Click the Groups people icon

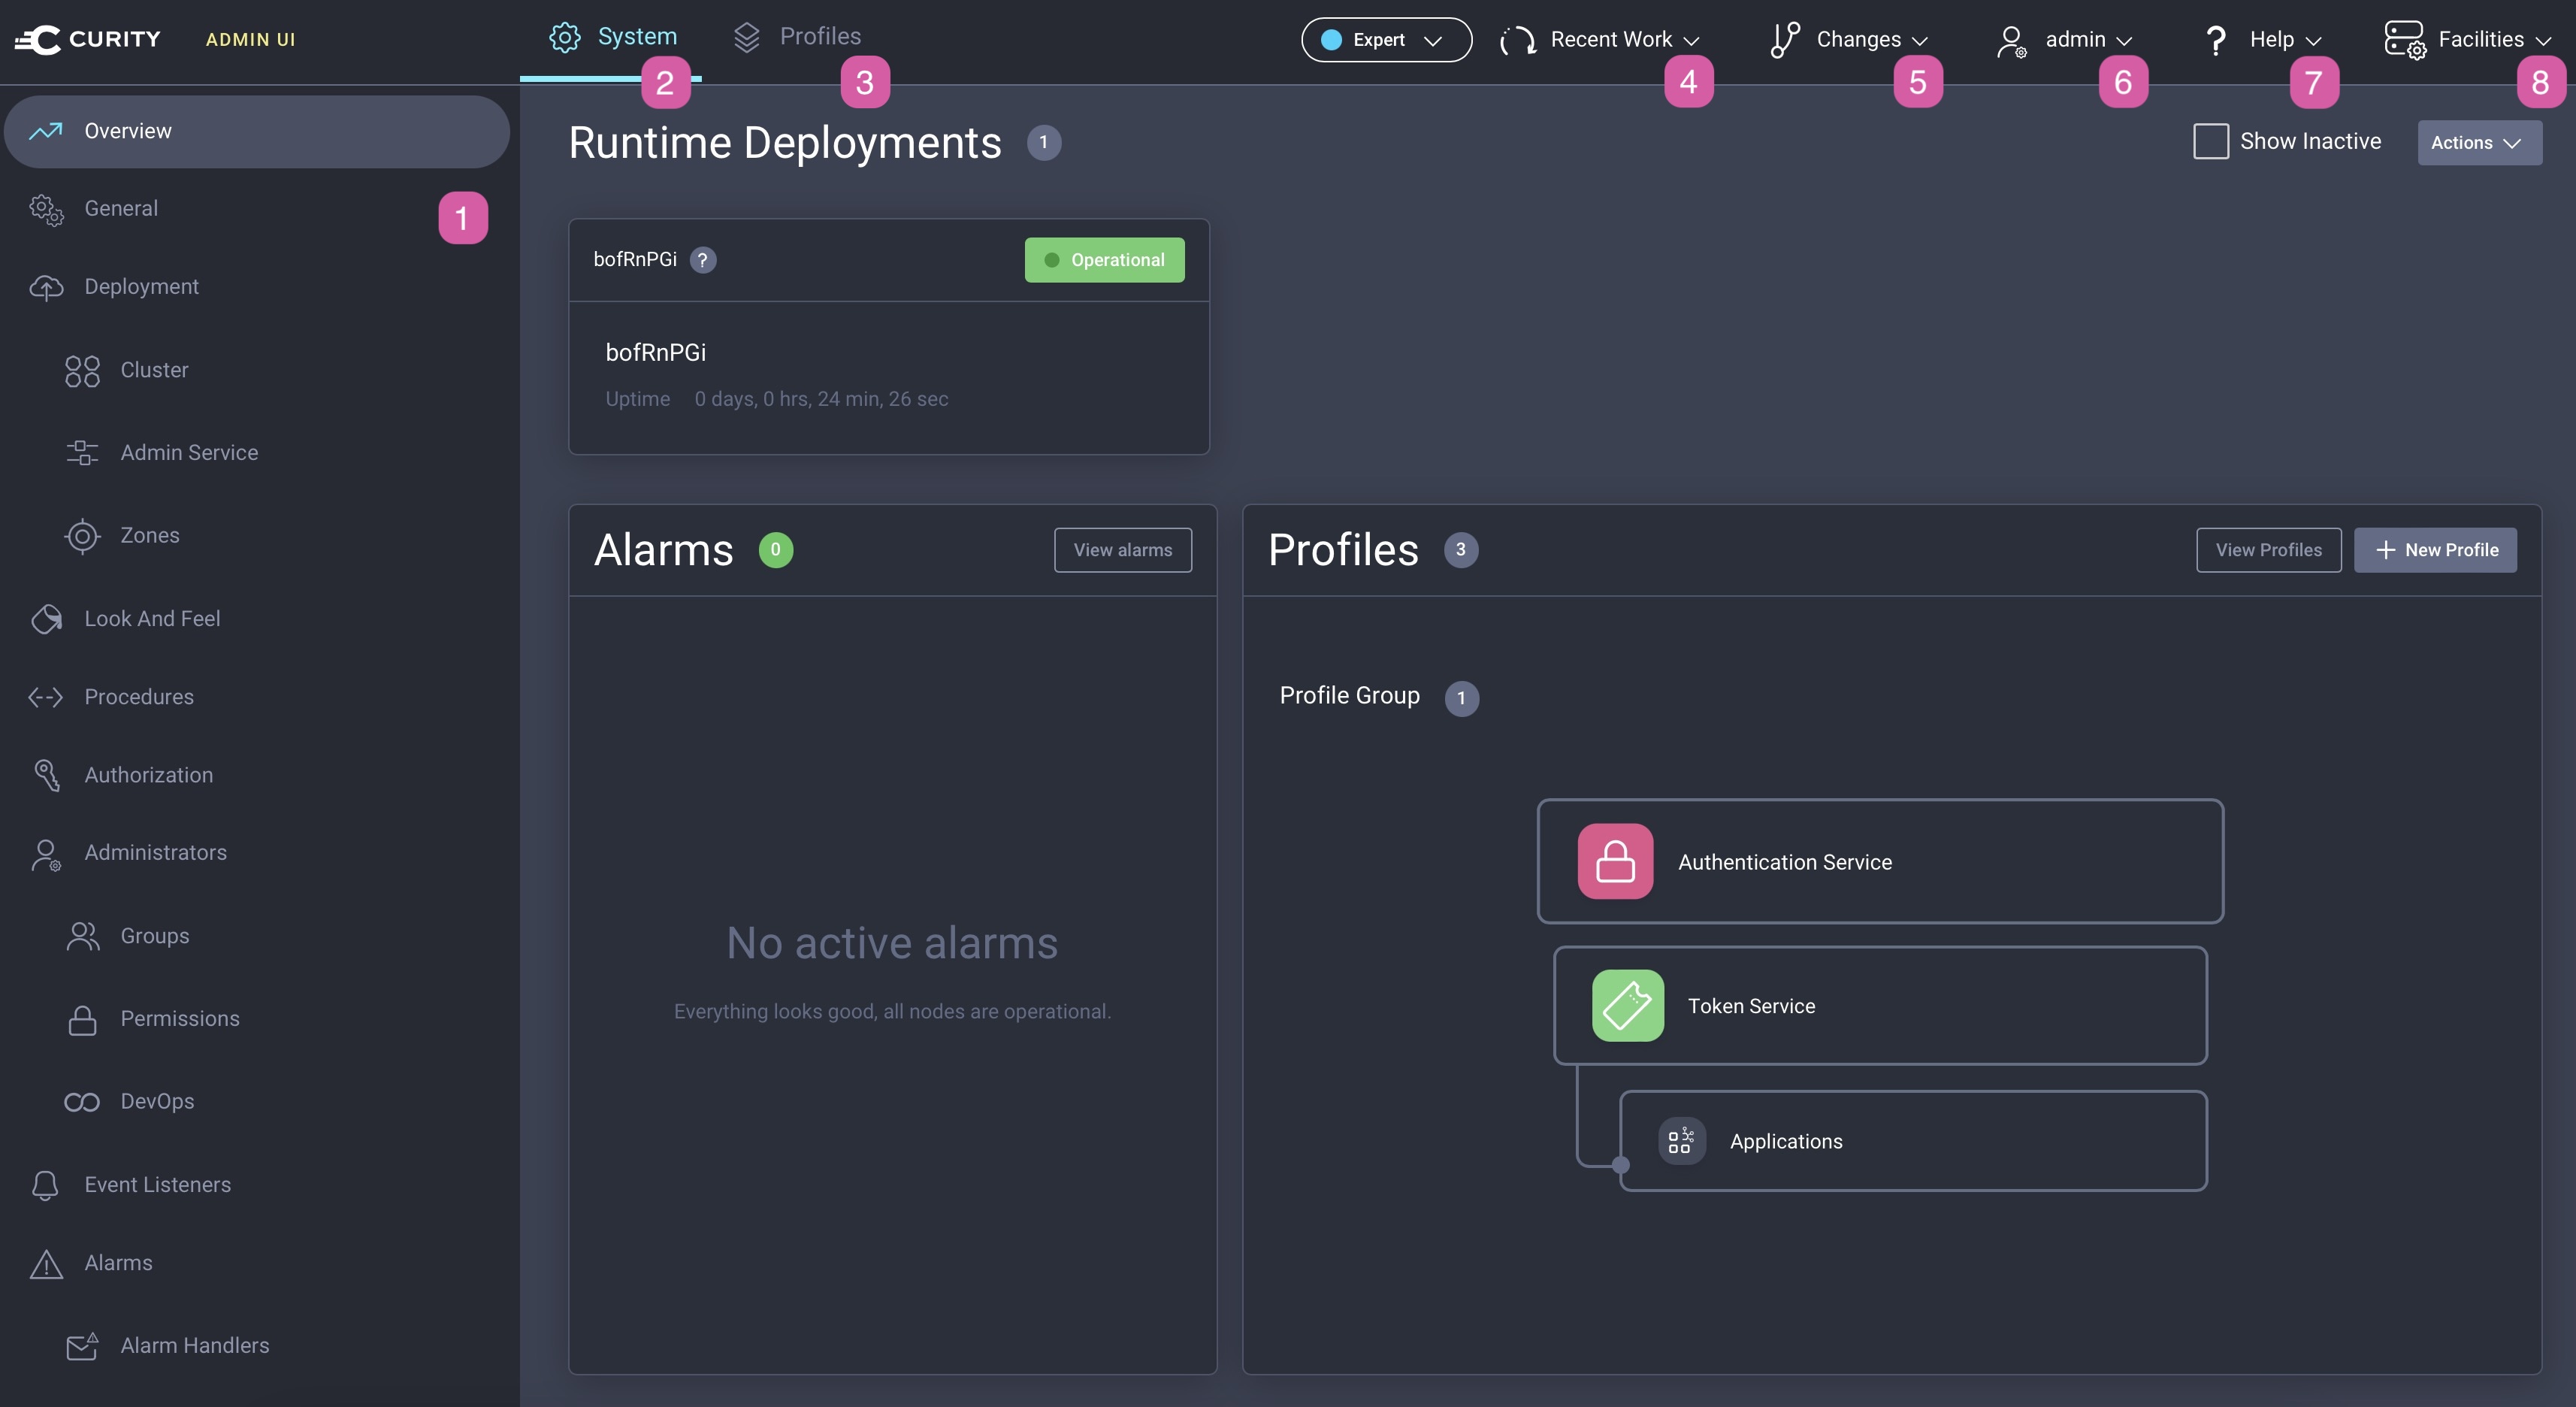82,936
